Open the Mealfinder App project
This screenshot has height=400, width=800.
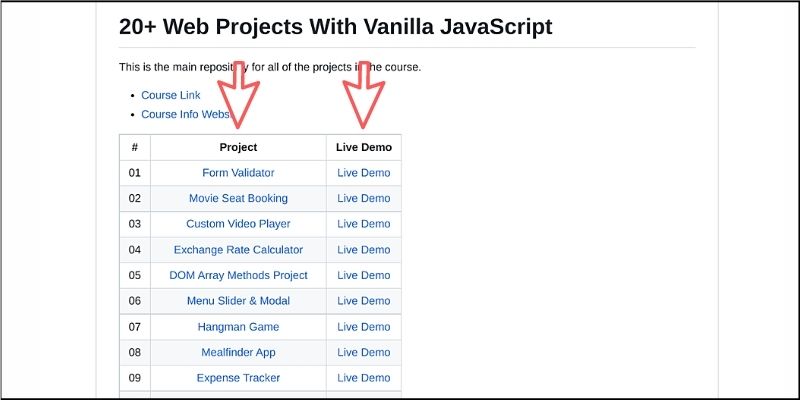coord(238,352)
